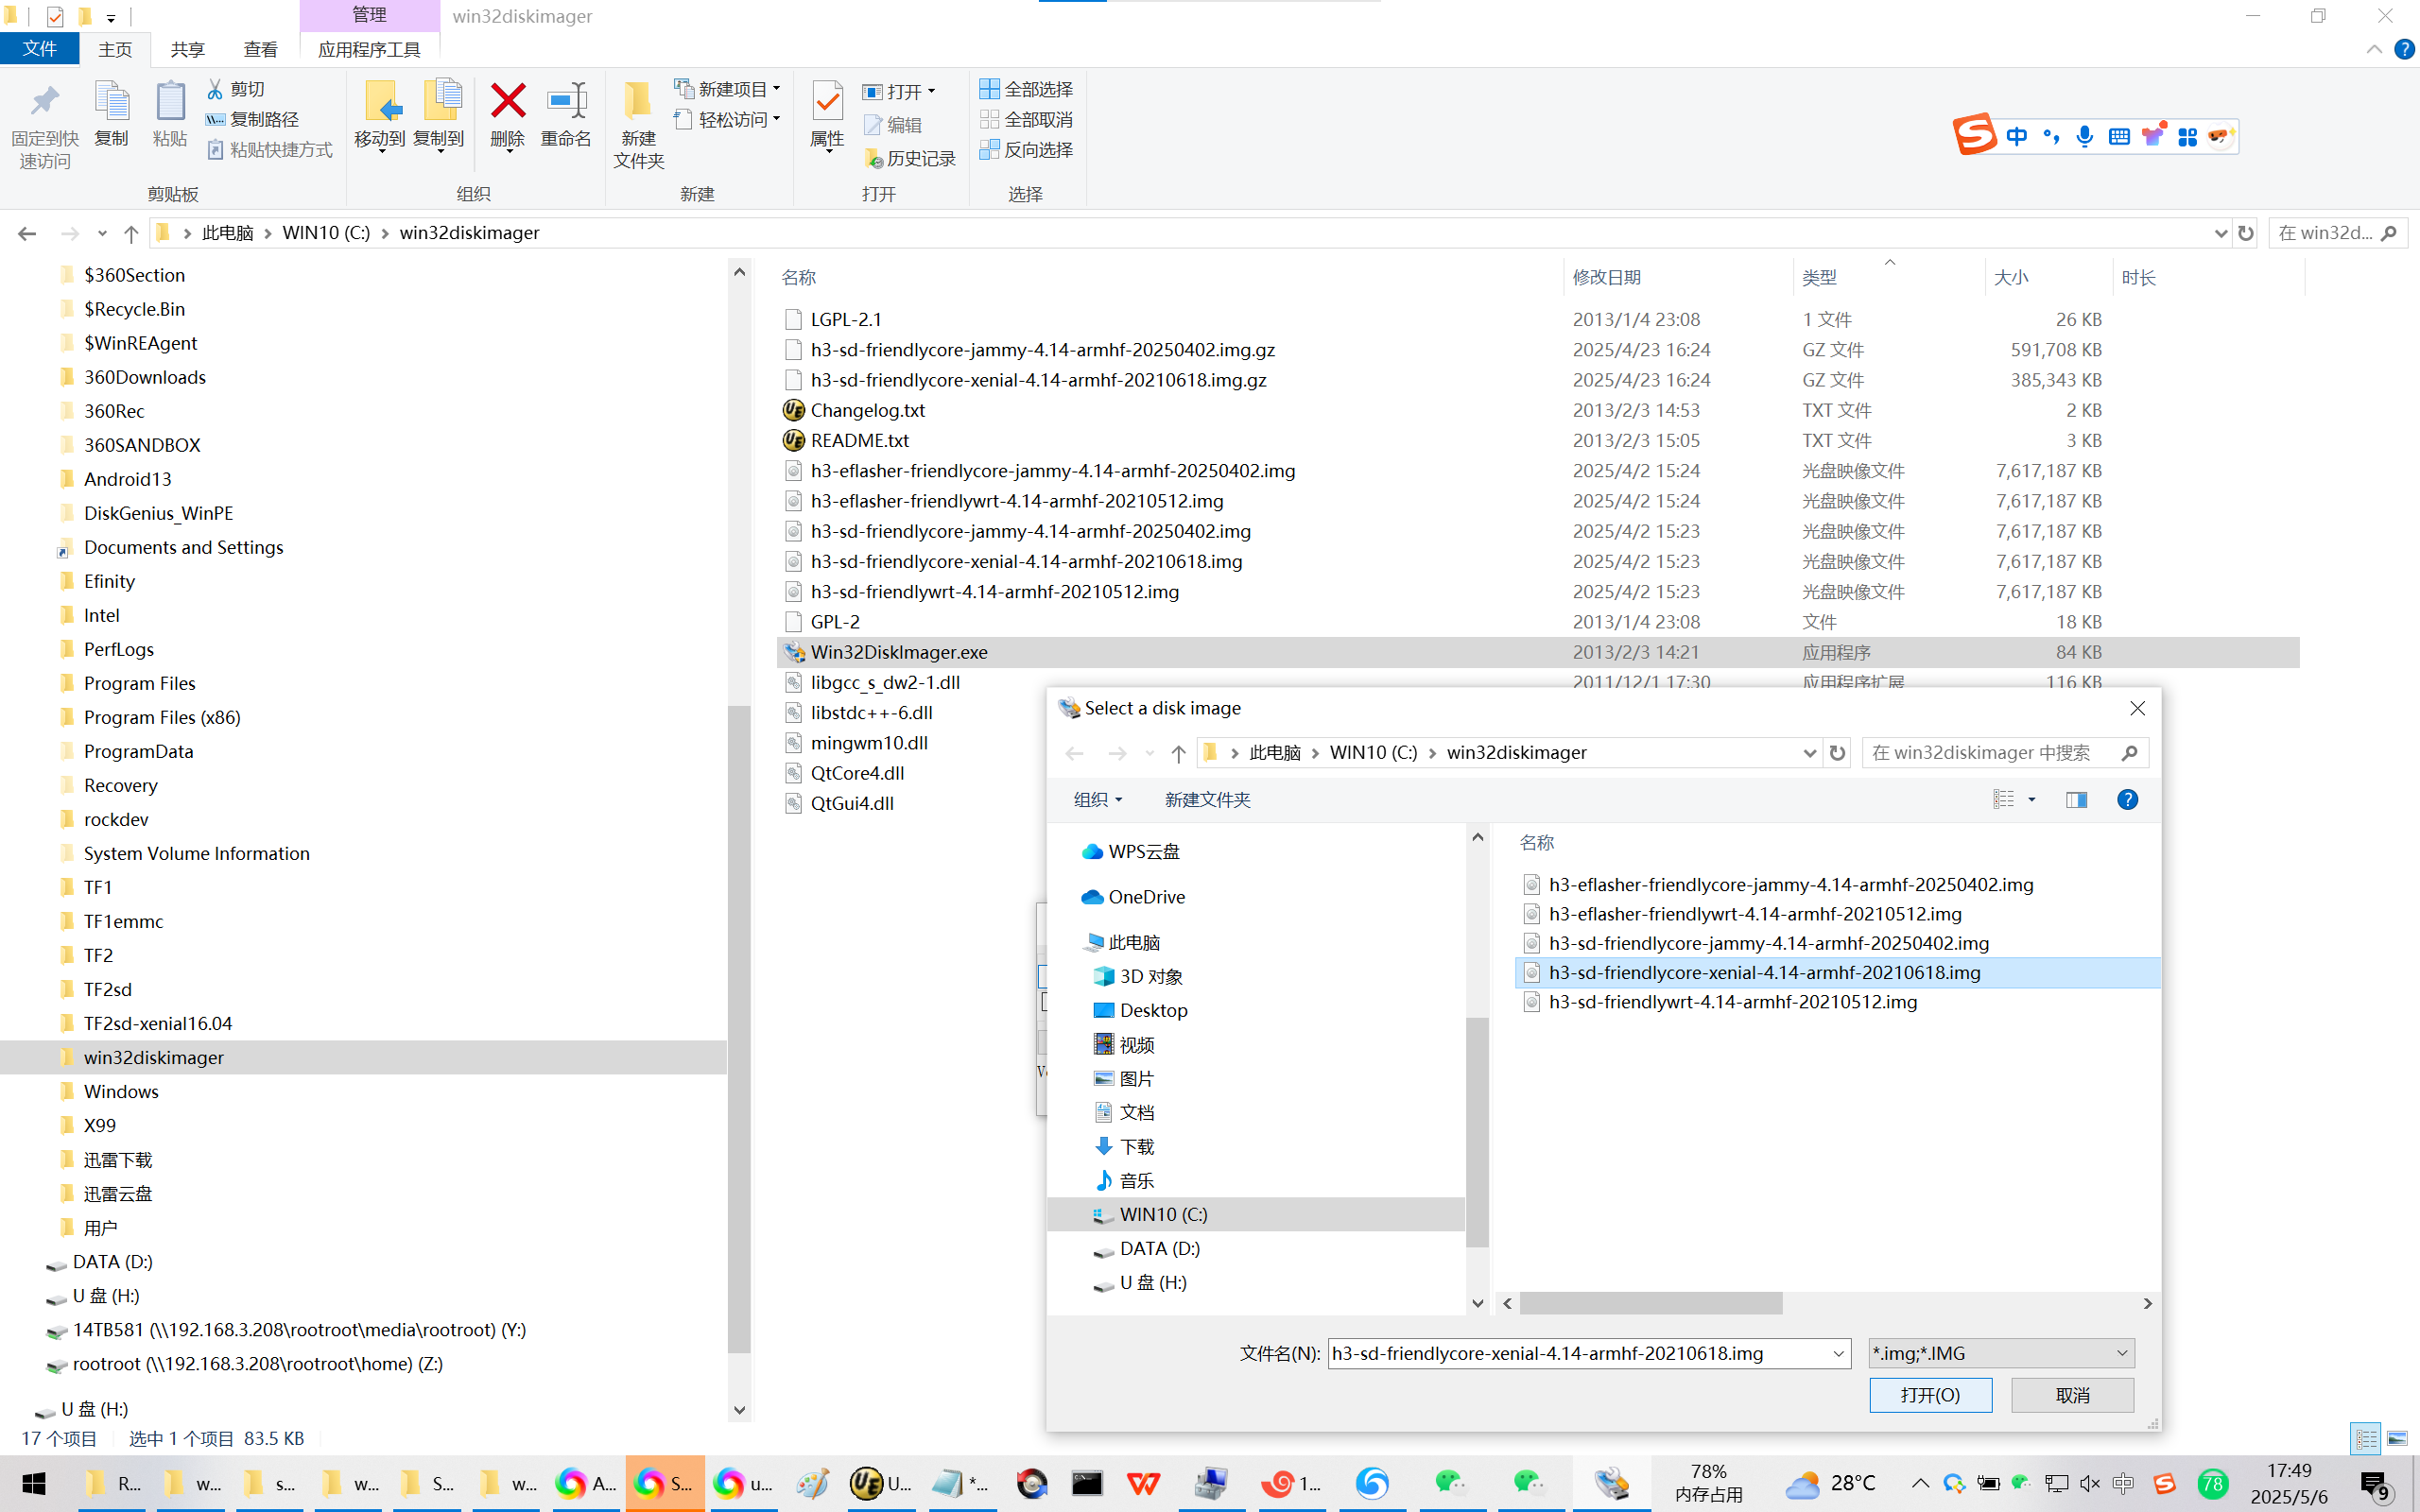This screenshot has height=1512, width=2420.
Task: Click the Cut scissors icon
Action: click(x=215, y=89)
